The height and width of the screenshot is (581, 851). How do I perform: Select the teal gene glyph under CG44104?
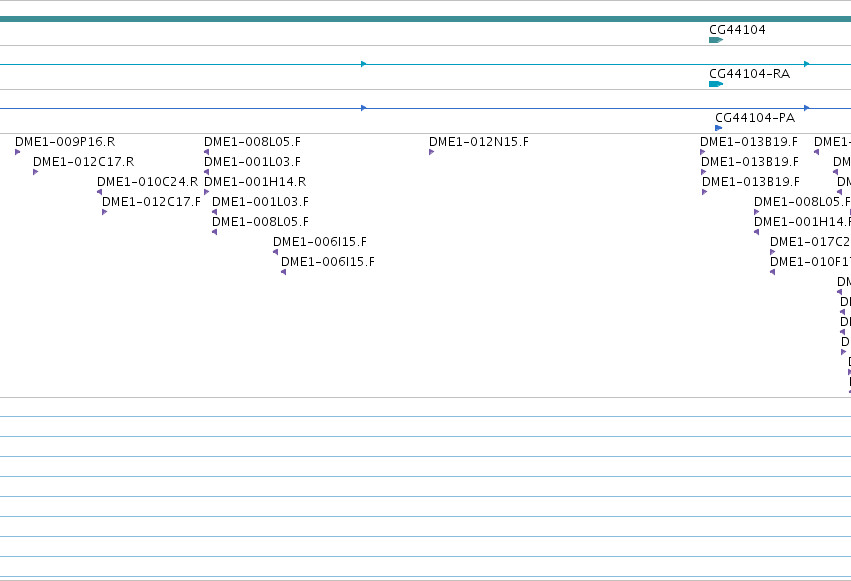716,40
